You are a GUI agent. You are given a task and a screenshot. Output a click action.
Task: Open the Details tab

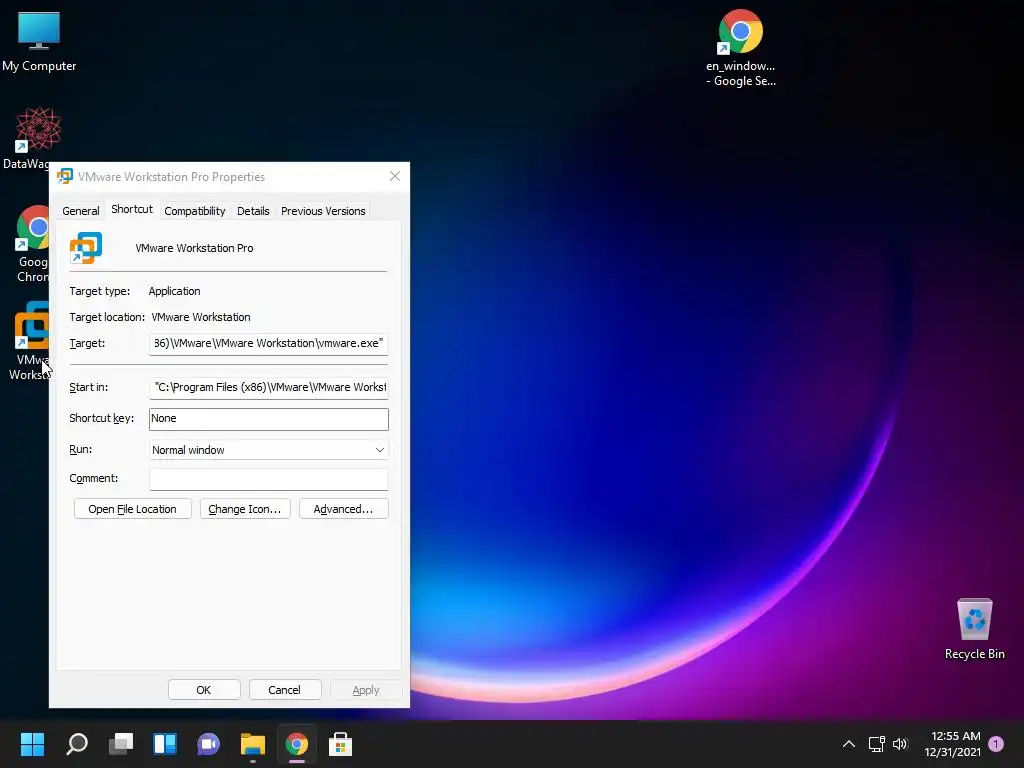point(253,211)
